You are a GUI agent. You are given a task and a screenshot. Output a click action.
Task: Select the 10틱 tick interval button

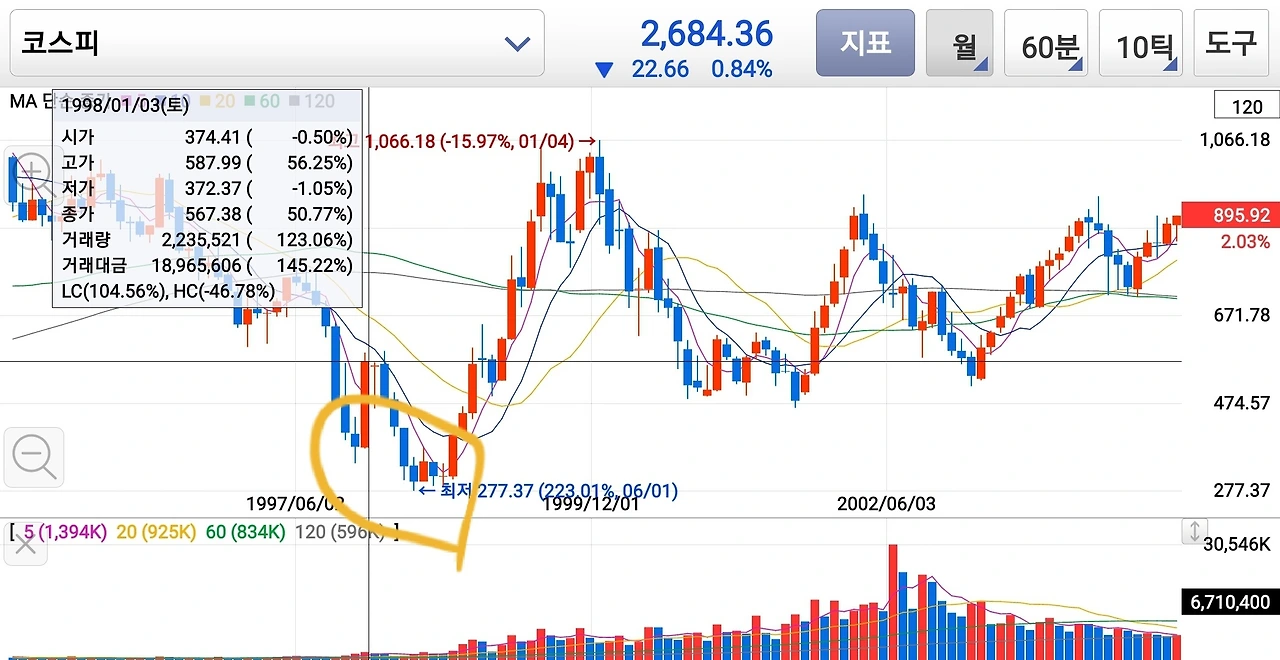click(x=1140, y=43)
